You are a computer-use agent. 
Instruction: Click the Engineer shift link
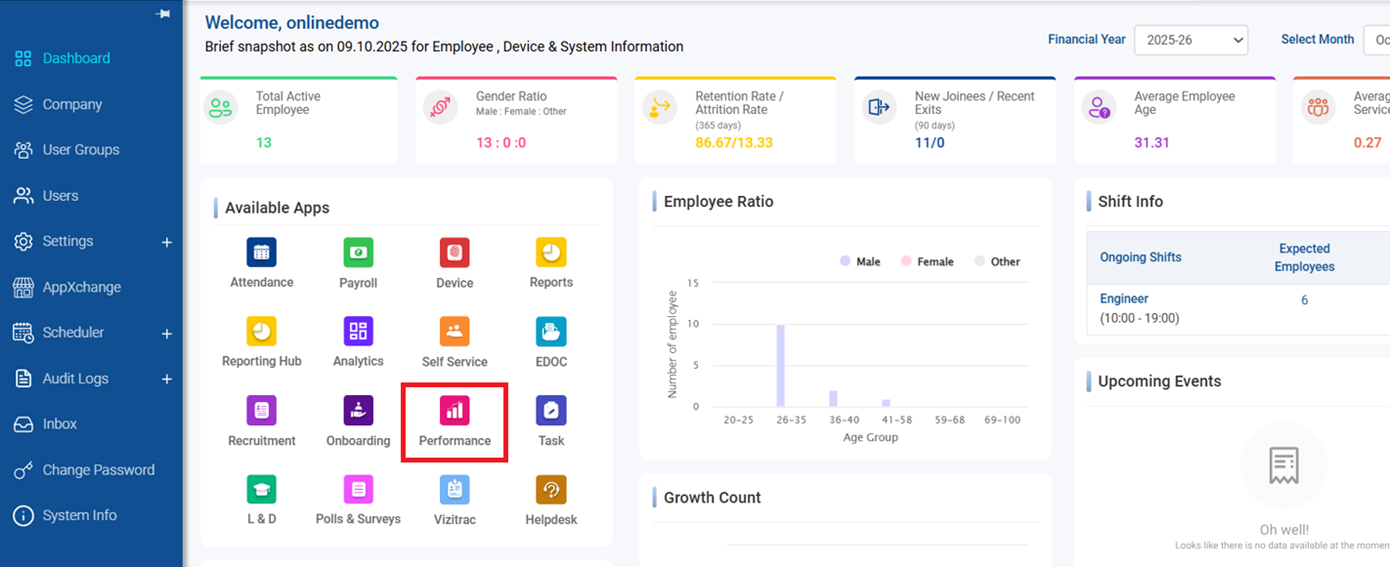(1124, 299)
